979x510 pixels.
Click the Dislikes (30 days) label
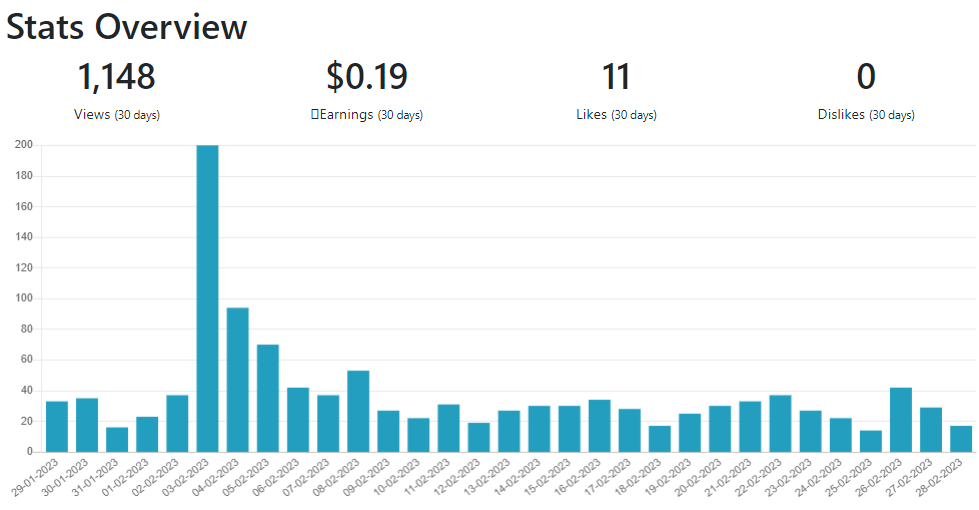click(866, 115)
